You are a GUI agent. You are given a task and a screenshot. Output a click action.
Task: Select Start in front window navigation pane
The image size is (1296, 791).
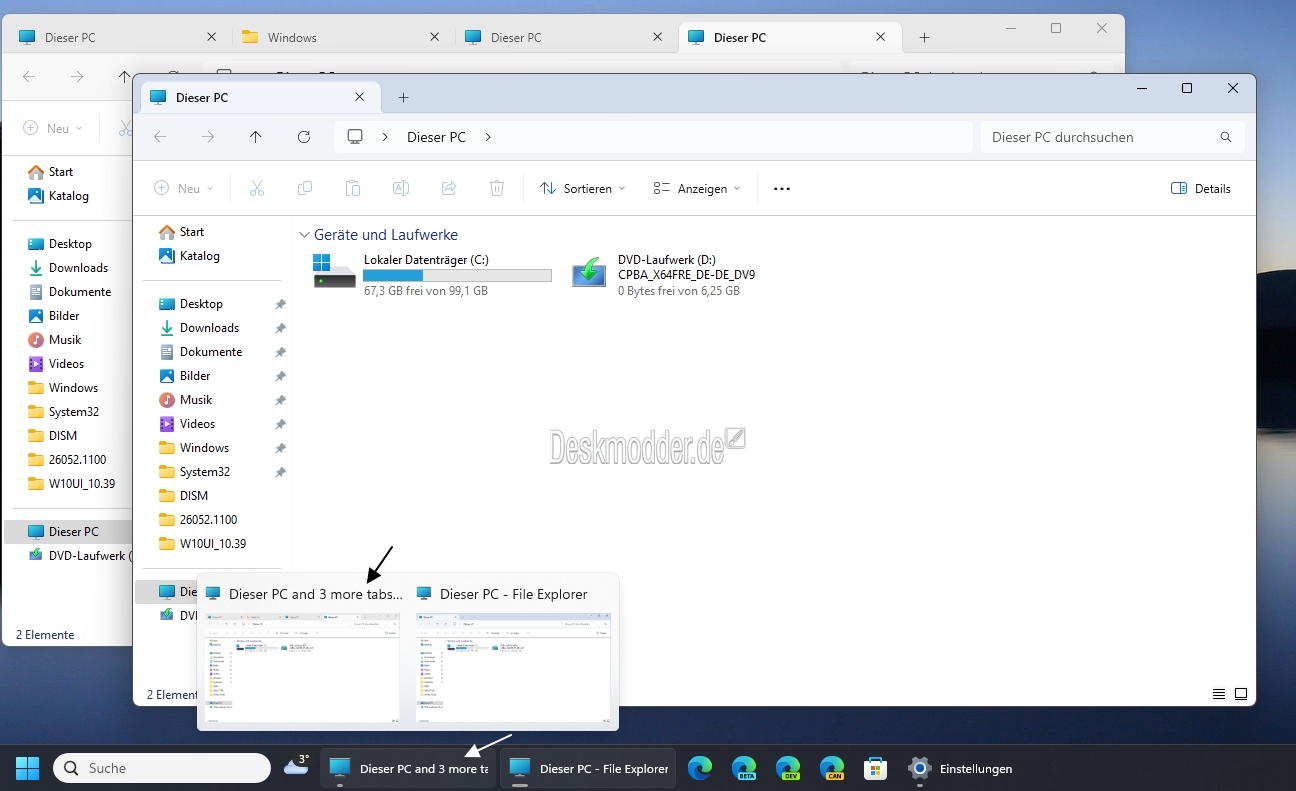[x=181, y=231]
